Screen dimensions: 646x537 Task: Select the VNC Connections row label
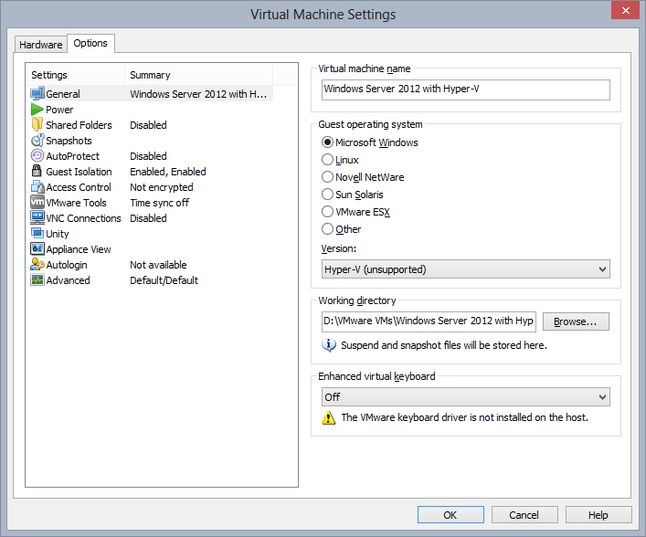tap(84, 218)
